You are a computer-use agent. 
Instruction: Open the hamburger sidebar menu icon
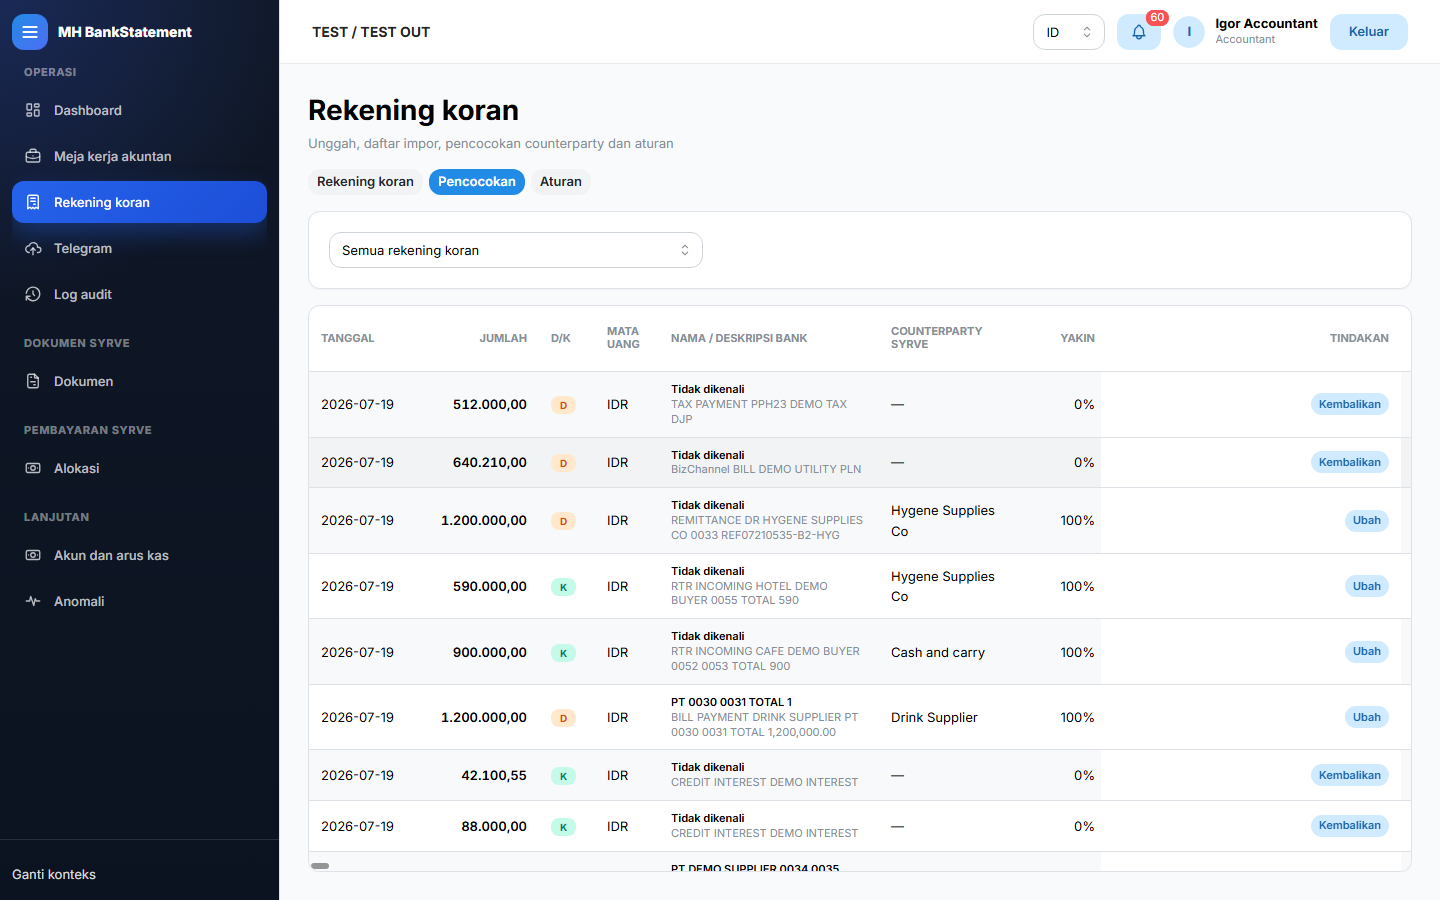coord(30,32)
